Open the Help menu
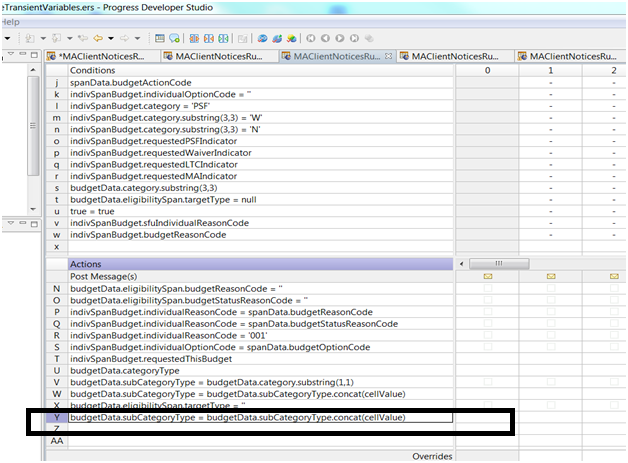 point(10,22)
